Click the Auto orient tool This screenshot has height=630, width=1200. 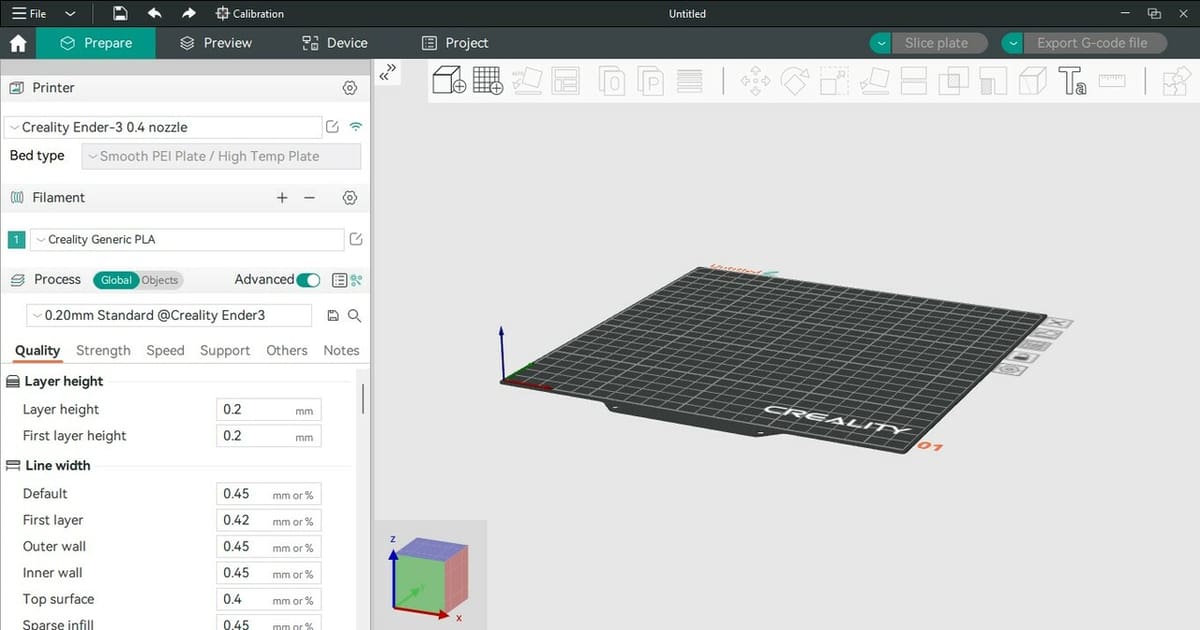tap(526, 80)
